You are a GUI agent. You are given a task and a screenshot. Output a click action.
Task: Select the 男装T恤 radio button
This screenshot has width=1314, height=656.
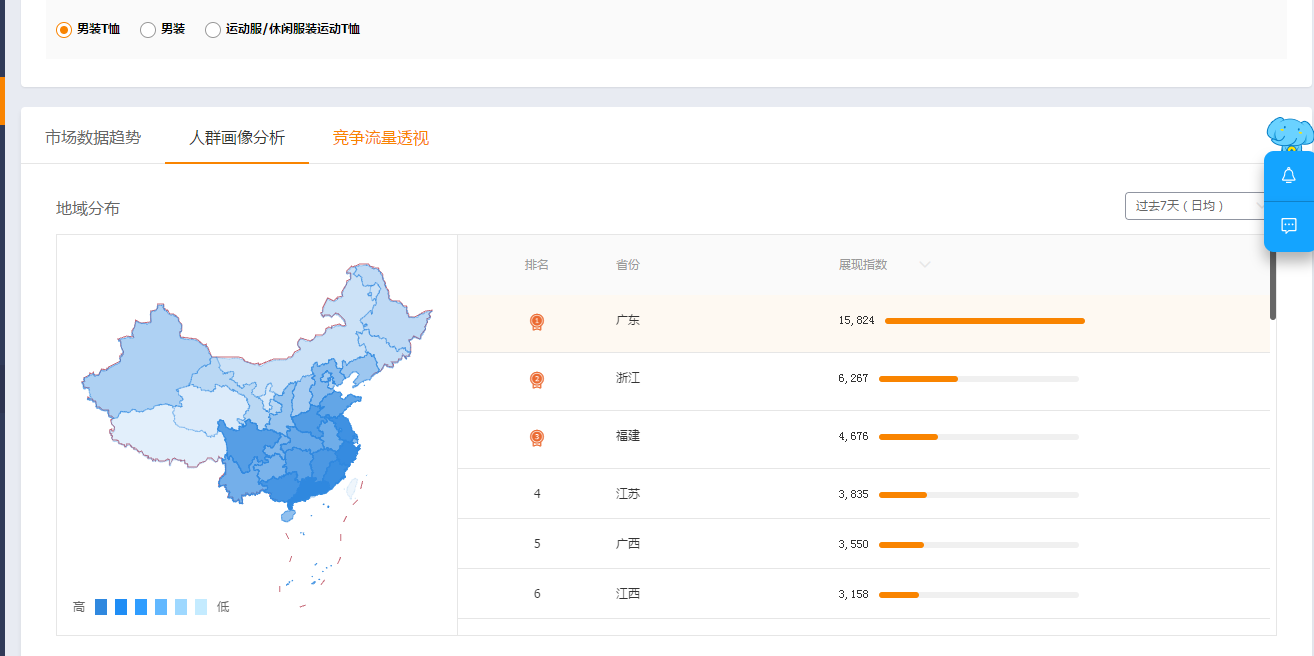(64, 30)
